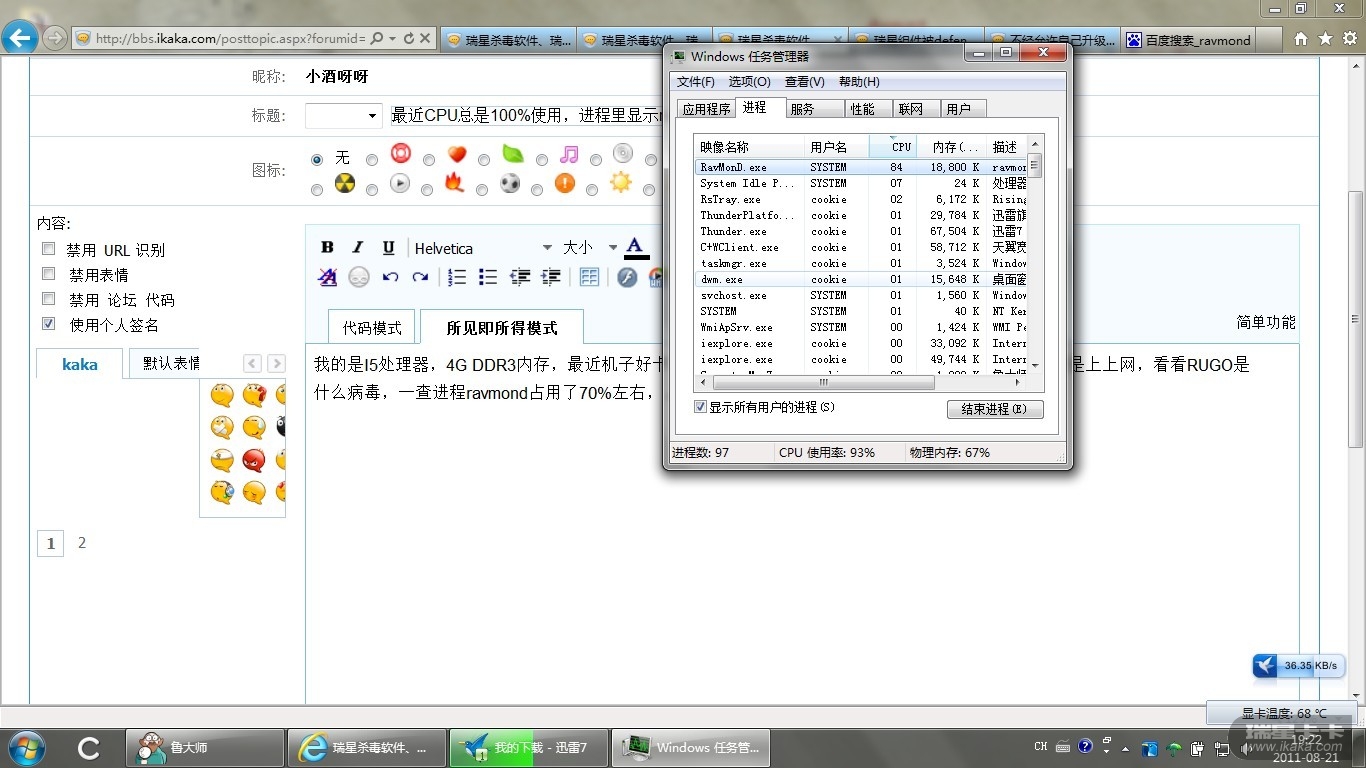The width and height of the screenshot is (1366, 768).
Task: Underline text in the post editor
Action: click(389, 248)
